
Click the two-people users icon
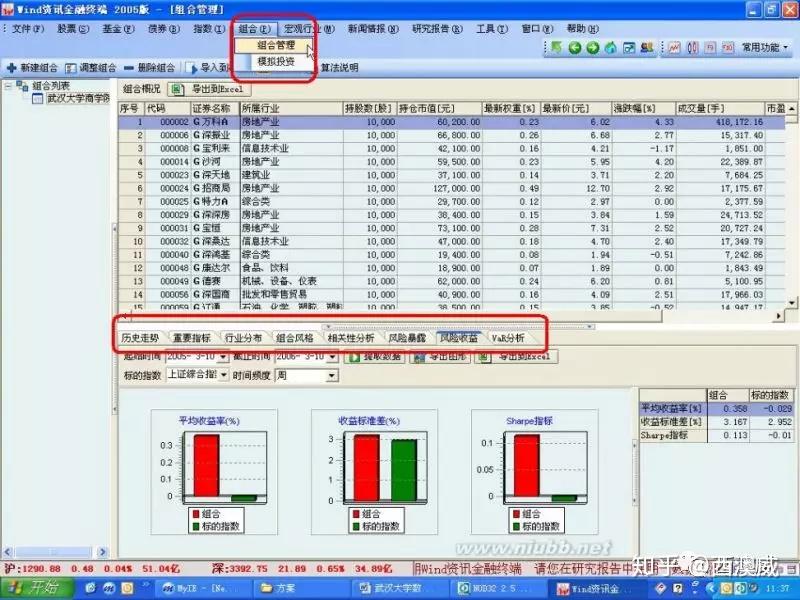coord(647,47)
